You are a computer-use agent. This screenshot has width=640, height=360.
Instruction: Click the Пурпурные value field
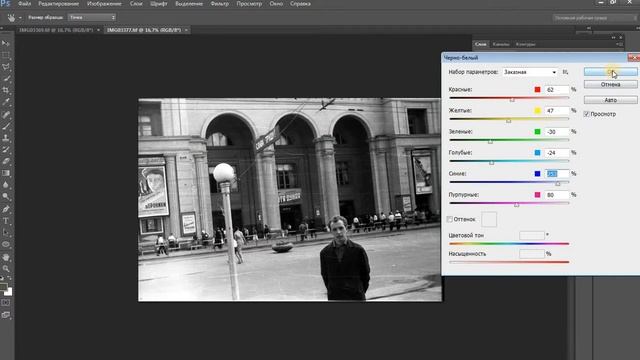click(557, 195)
